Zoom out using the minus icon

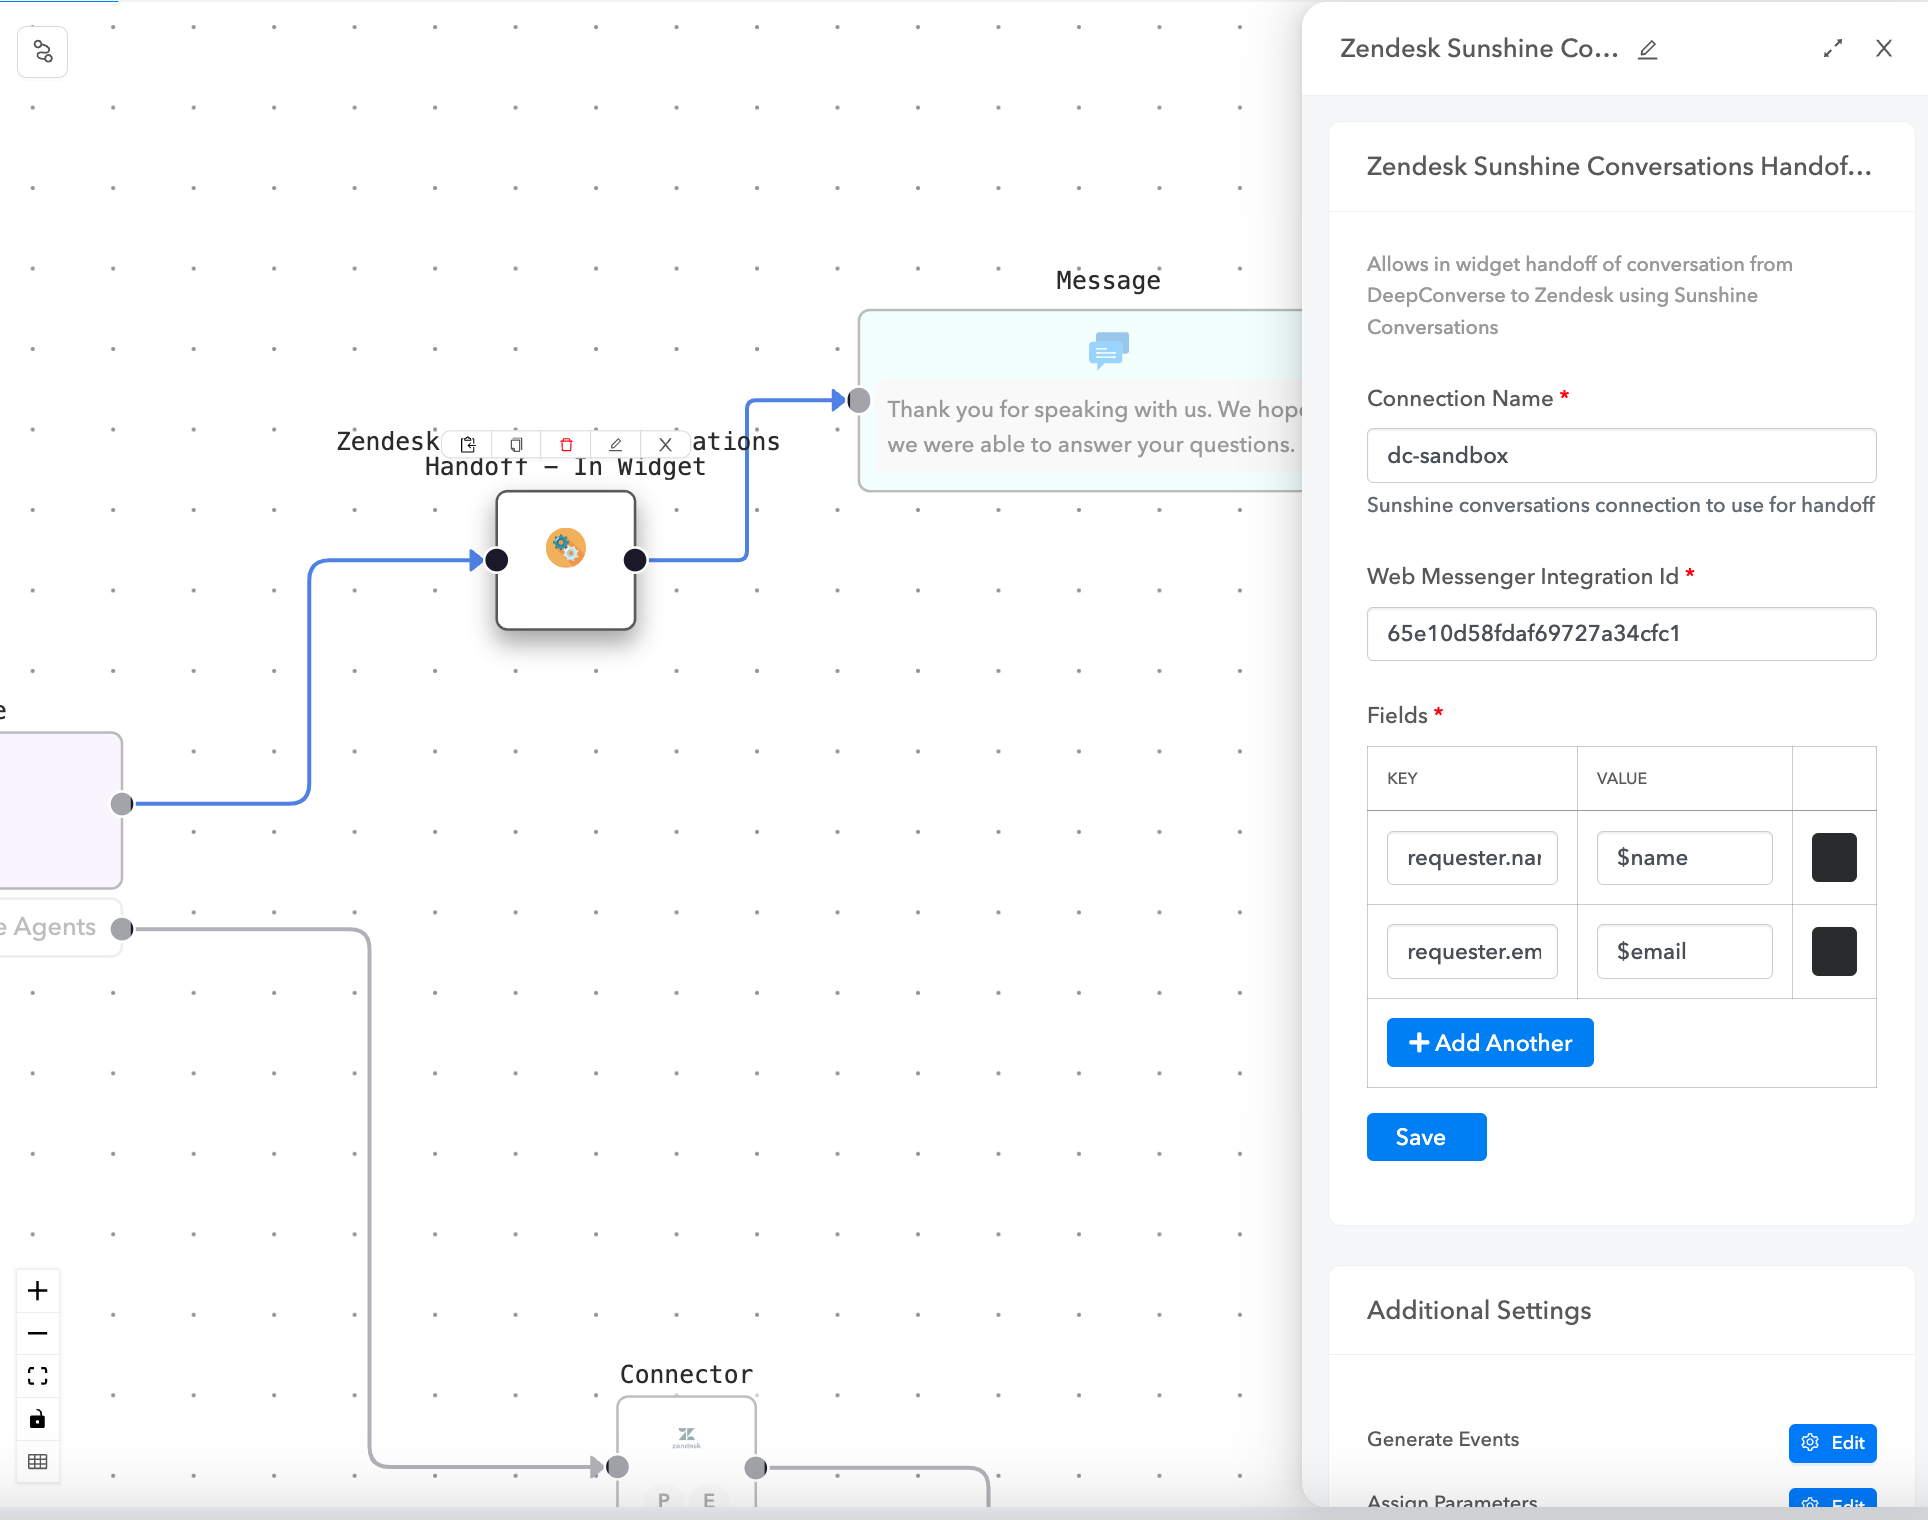38,1333
